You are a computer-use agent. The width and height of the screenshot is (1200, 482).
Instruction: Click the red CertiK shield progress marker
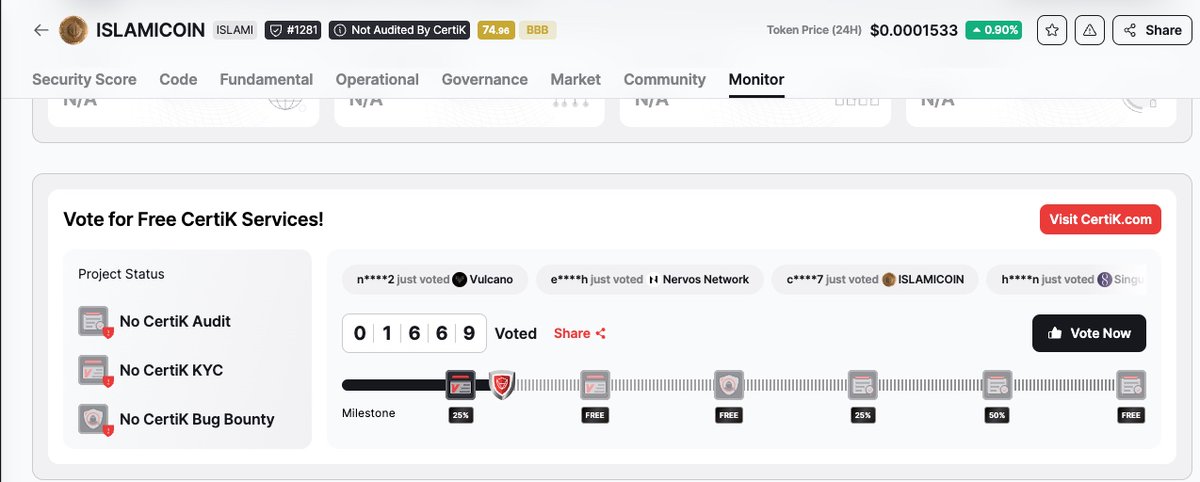502,385
